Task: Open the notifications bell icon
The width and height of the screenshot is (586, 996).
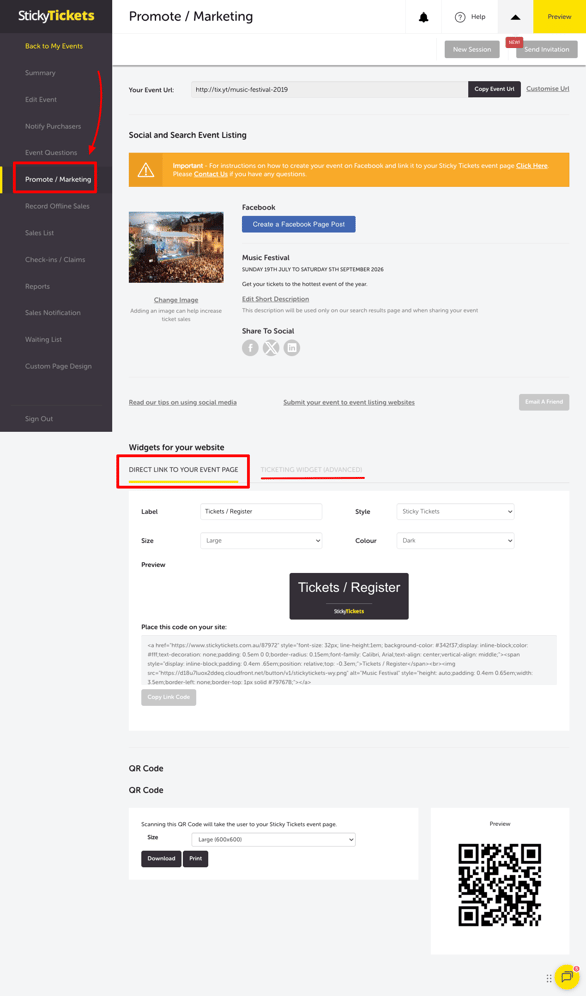Action: click(x=423, y=17)
